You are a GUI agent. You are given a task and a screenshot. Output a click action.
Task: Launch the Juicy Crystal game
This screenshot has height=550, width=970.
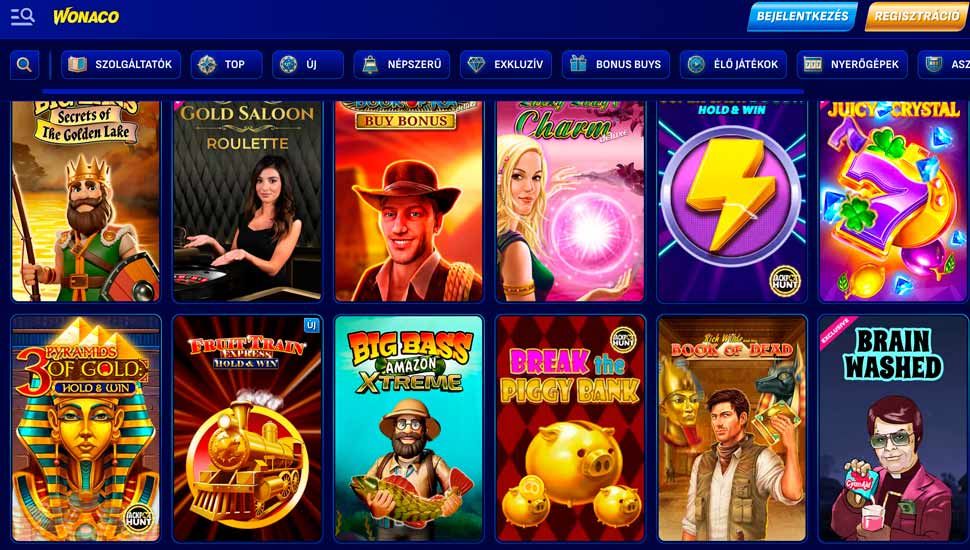tap(893, 201)
